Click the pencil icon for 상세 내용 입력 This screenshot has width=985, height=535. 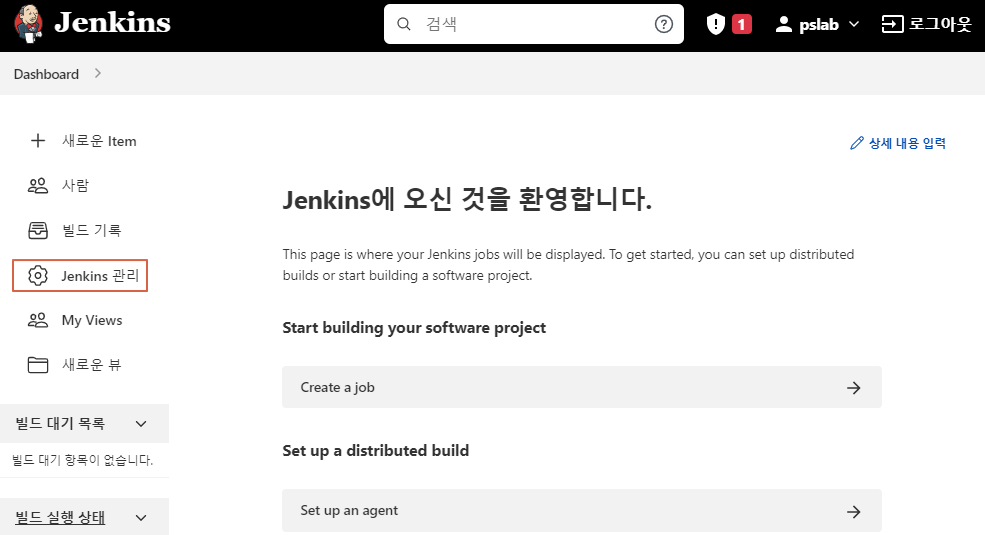pos(857,143)
